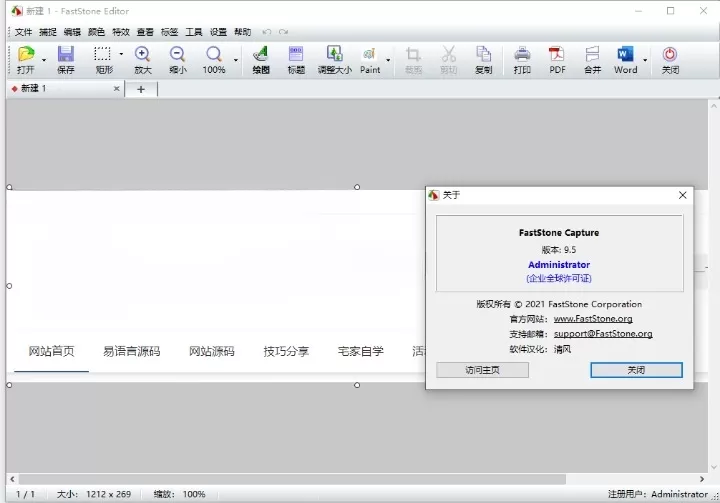
Task: Expand dropdown arrow next to Paint
Action: (x=388, y=60)
